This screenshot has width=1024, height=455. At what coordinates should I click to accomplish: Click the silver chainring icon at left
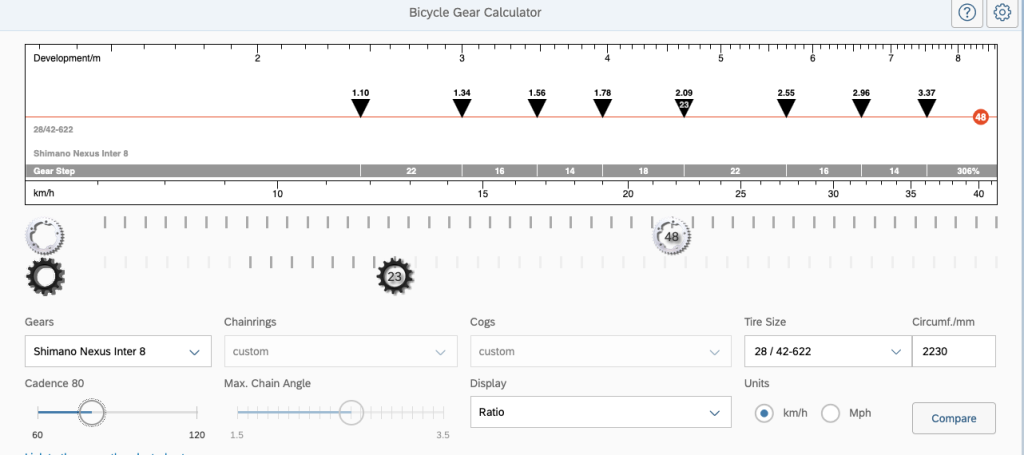point(45,237)
